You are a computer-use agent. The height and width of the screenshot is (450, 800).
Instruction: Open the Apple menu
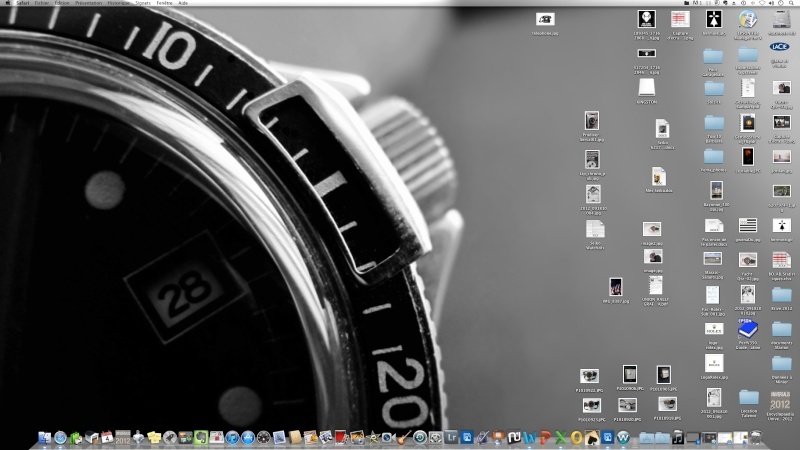pyautogui.click(x=7, y=3)
